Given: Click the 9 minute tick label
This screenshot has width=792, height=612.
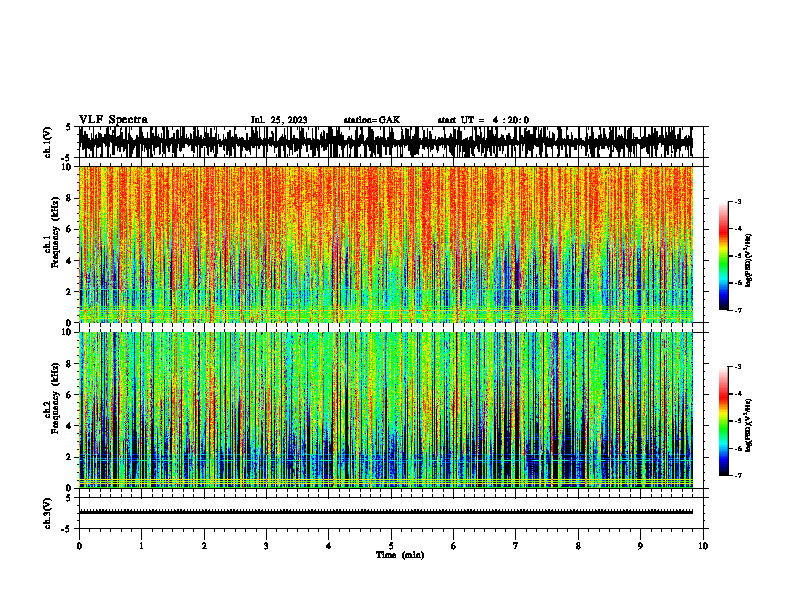Looking at the screenshot, I should tap(640, 546).
